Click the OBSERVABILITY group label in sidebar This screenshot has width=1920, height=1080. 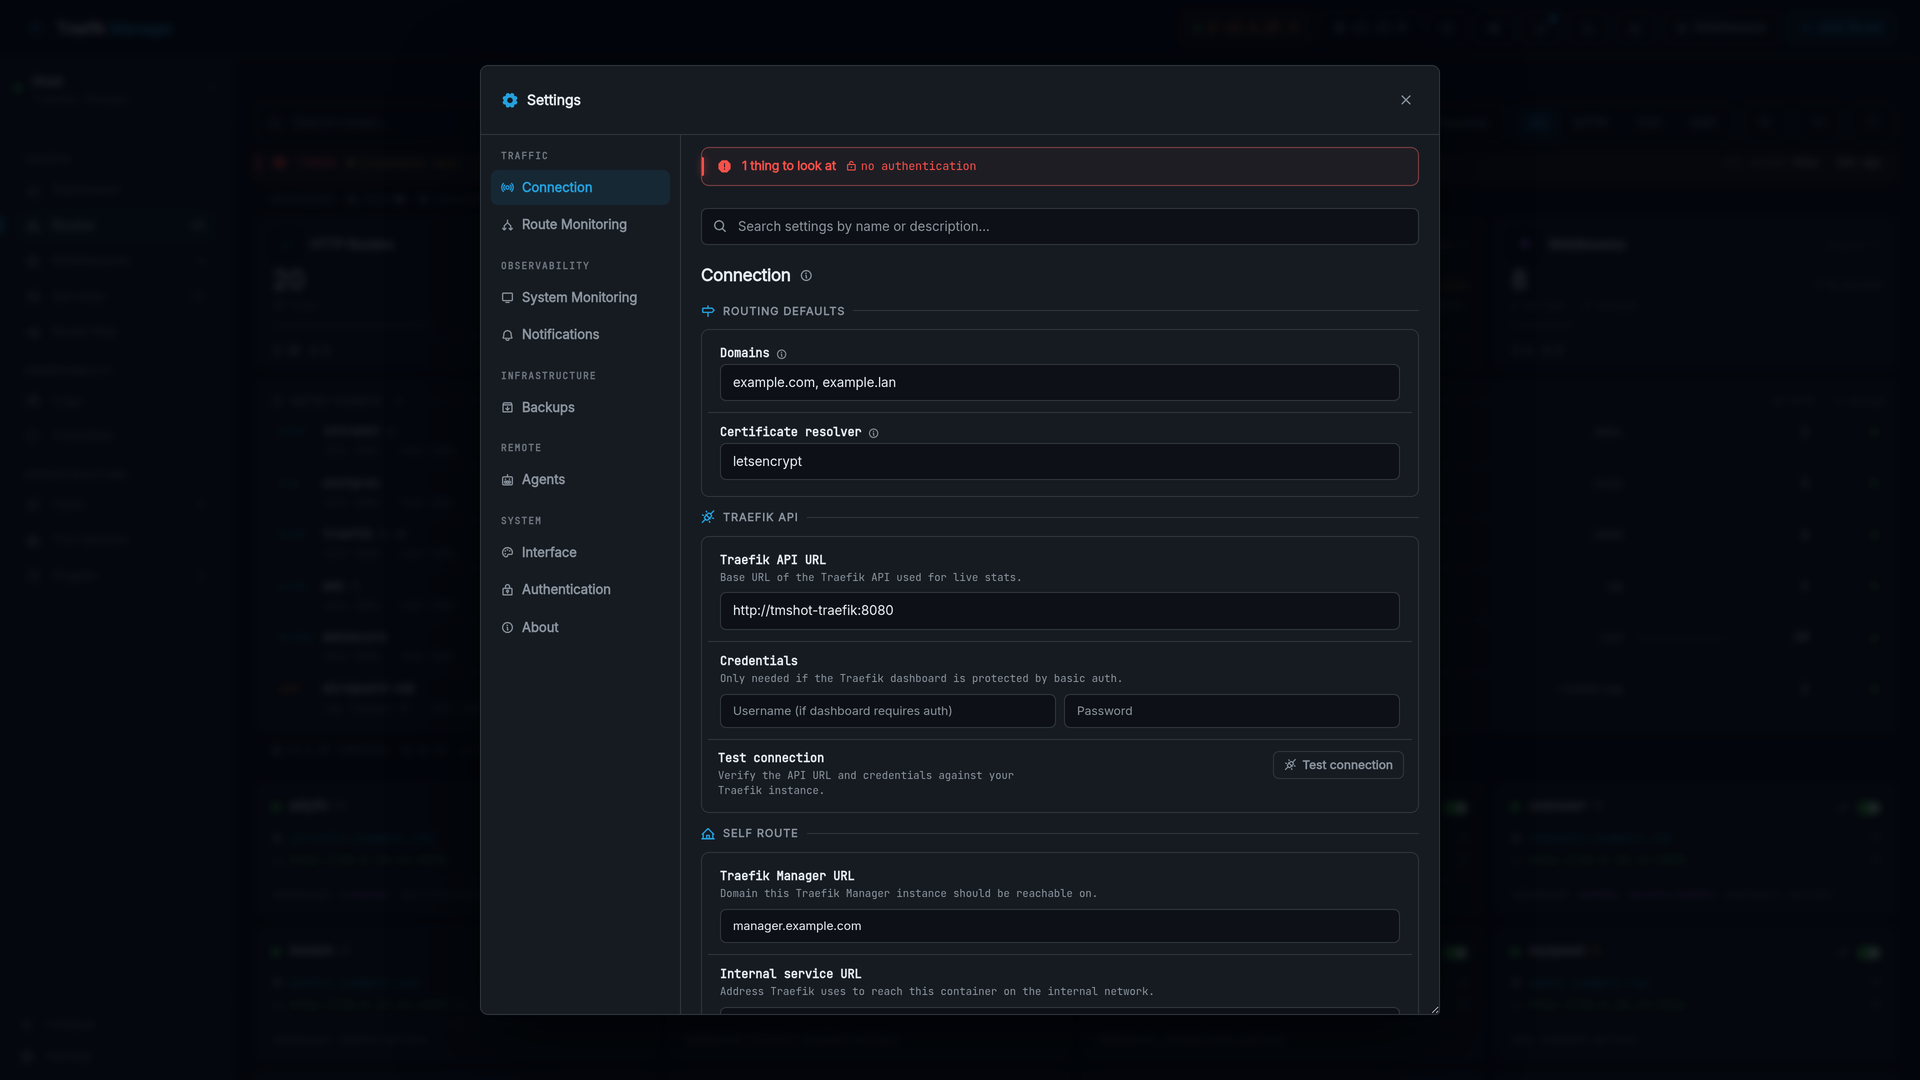coord(545,266)
